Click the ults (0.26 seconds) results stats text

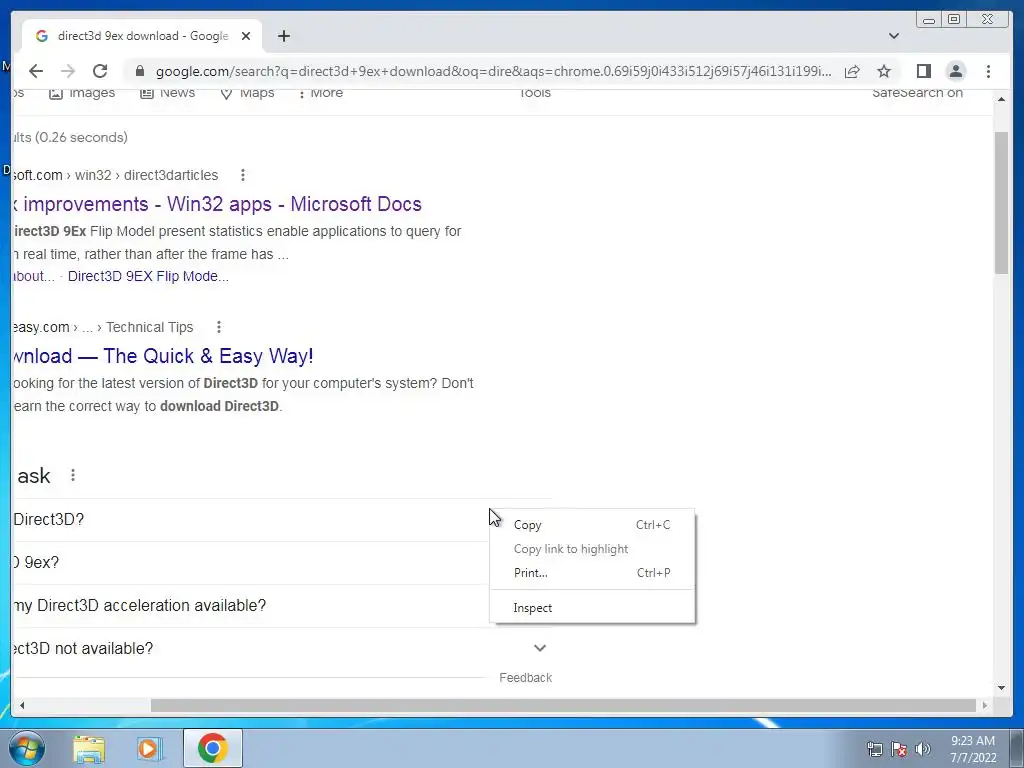[71, 137]
